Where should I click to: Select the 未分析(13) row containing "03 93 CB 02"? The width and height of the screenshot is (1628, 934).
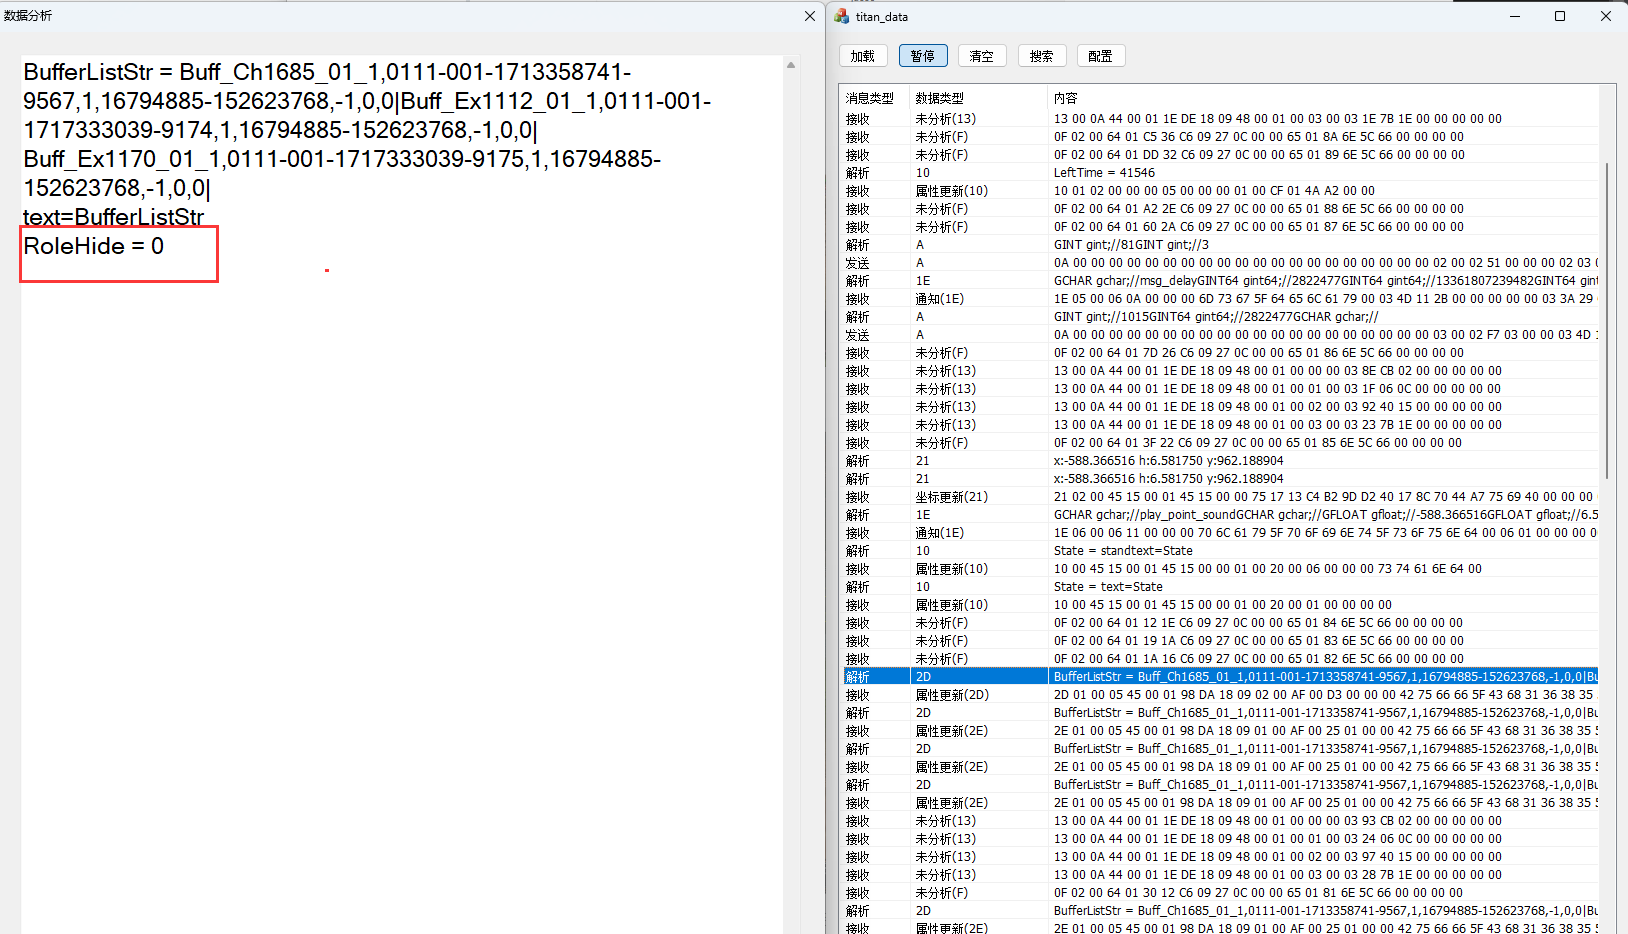[1220, 821]
